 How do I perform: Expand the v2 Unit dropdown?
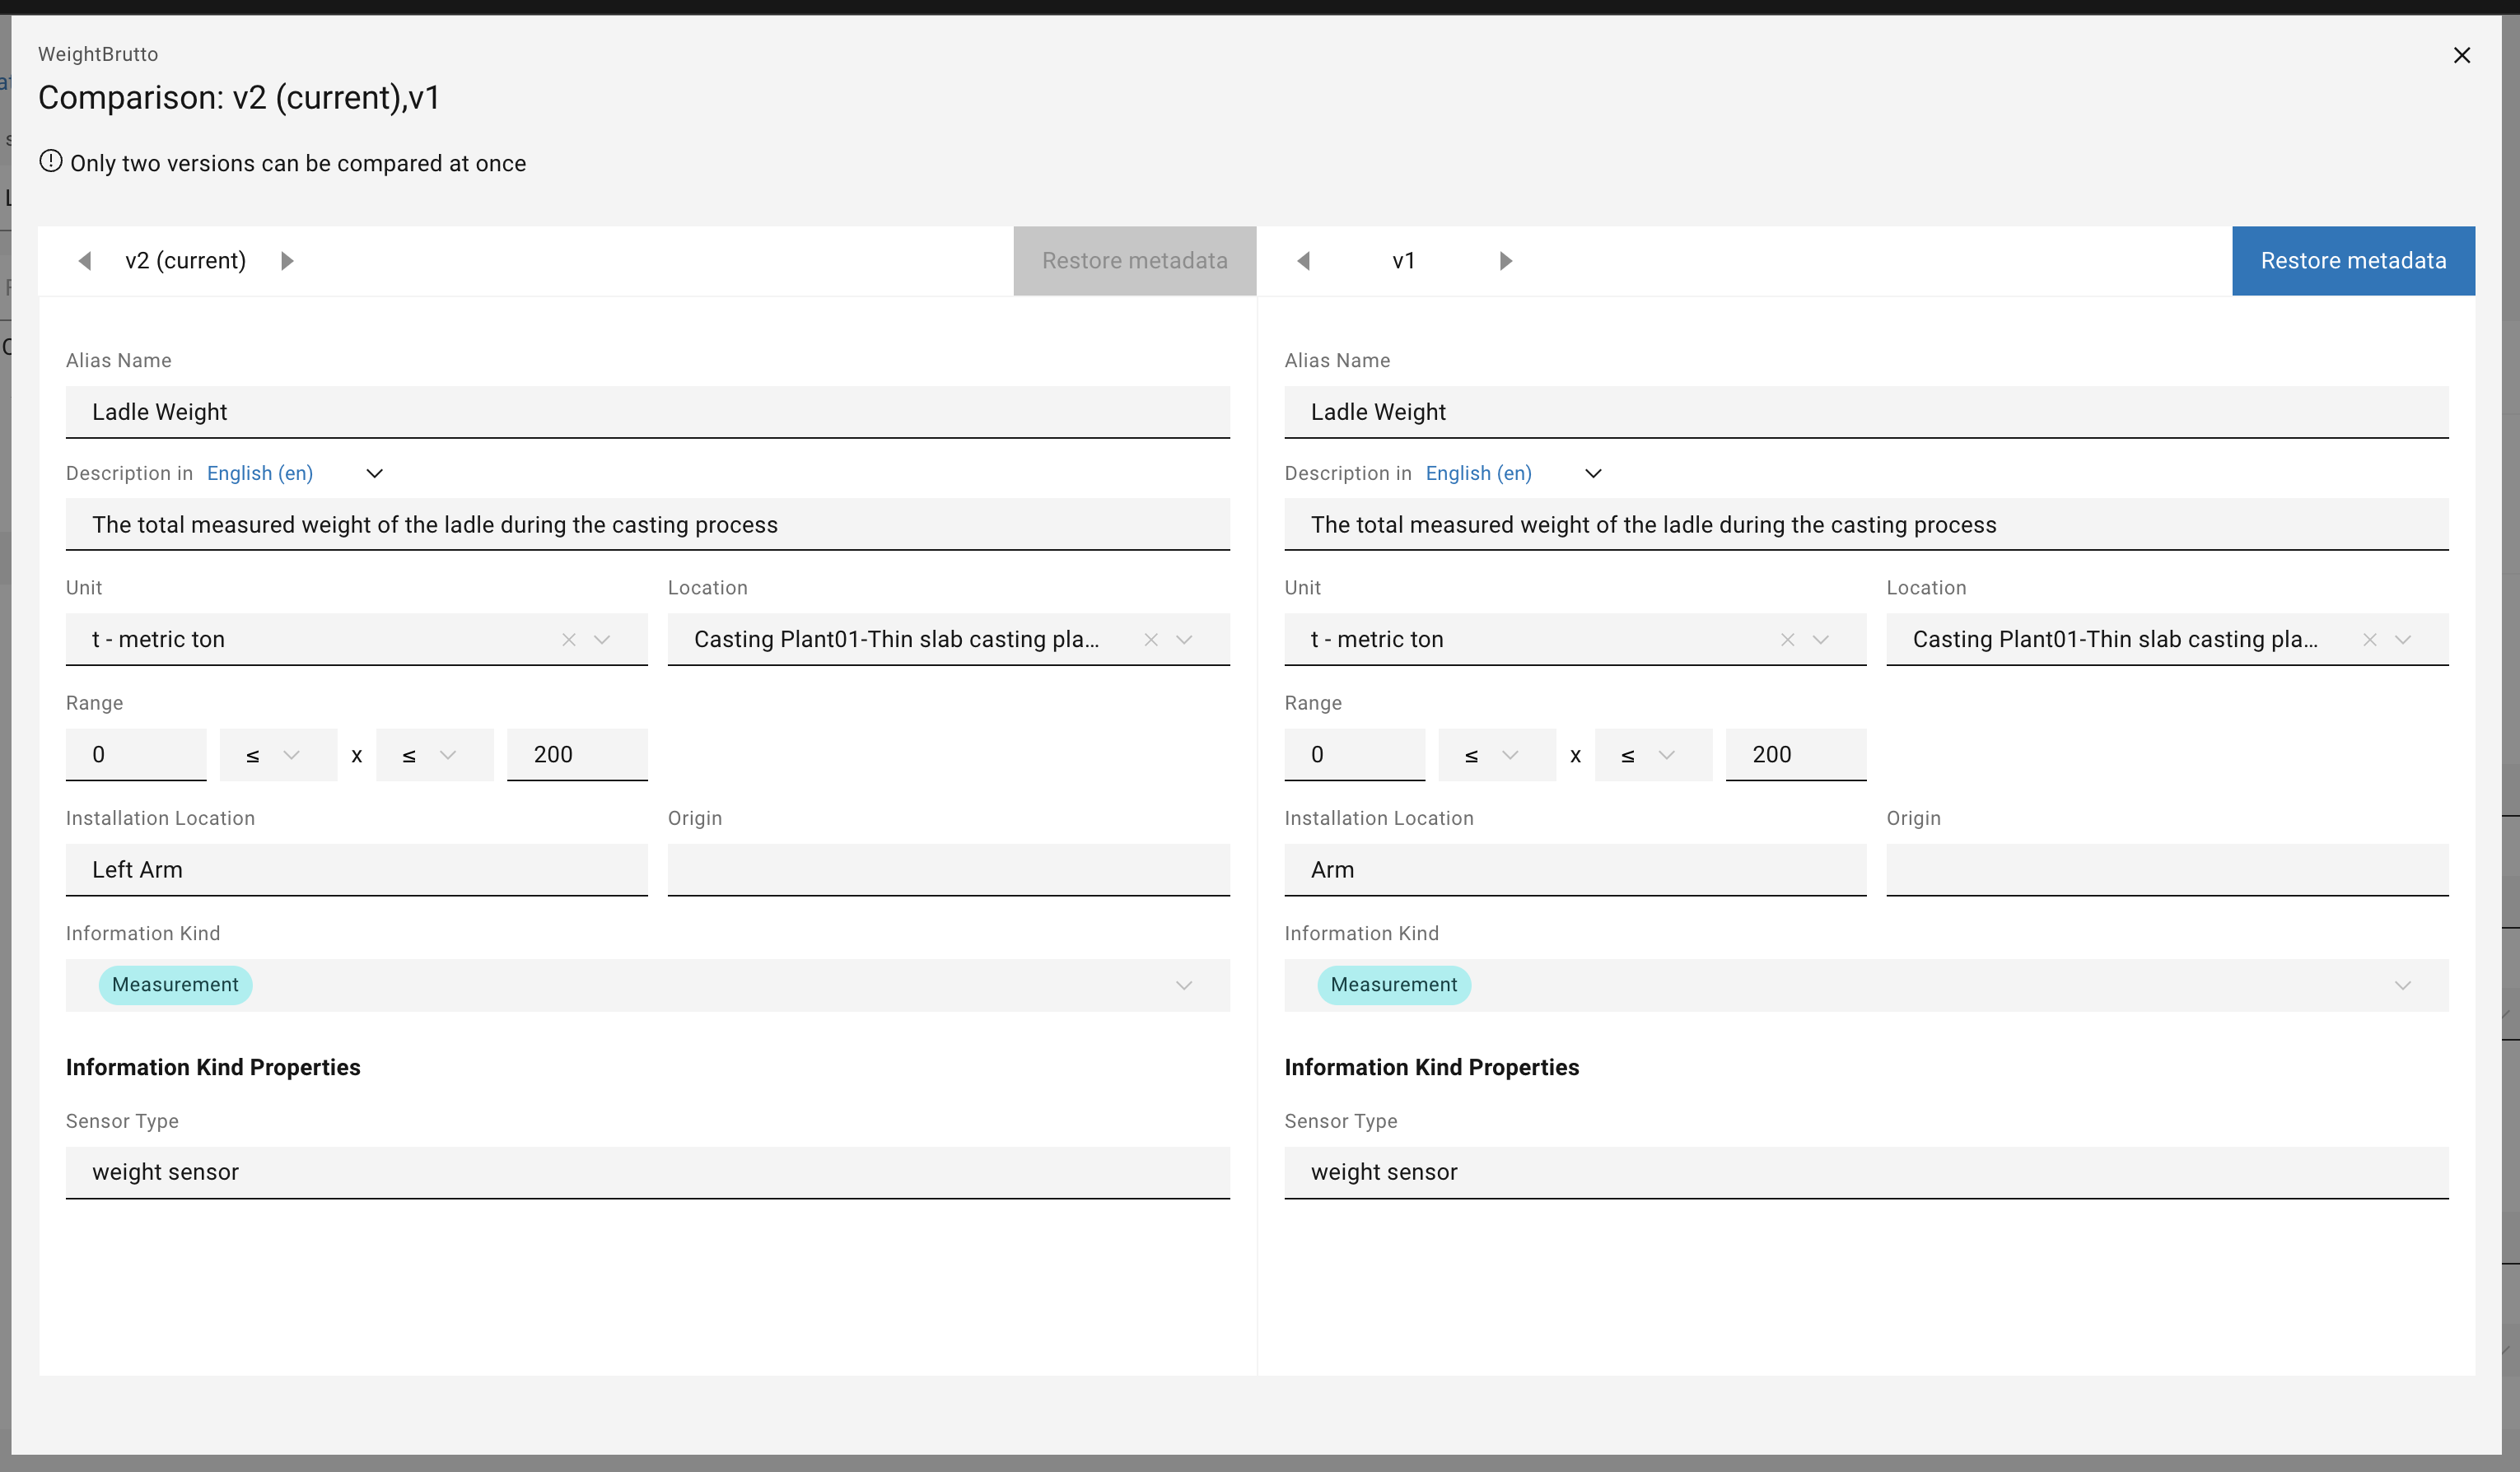(602, 640)
